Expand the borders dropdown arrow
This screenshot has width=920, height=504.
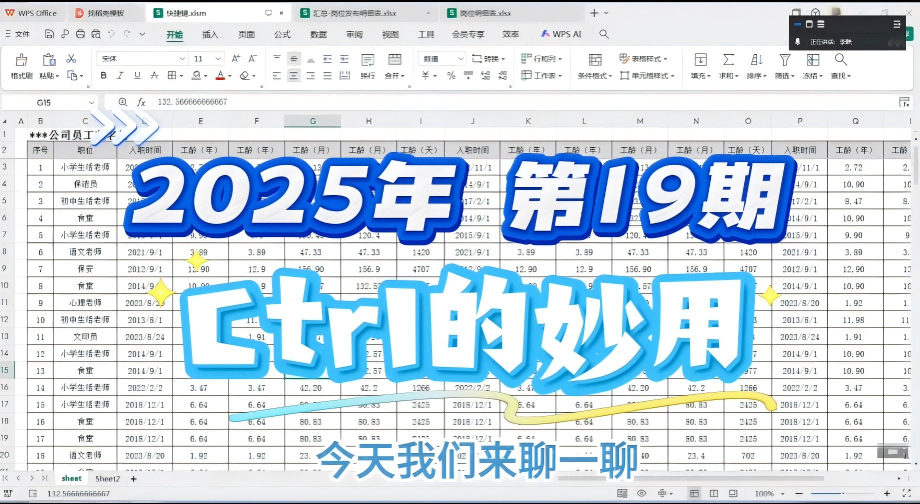point(181,76)
